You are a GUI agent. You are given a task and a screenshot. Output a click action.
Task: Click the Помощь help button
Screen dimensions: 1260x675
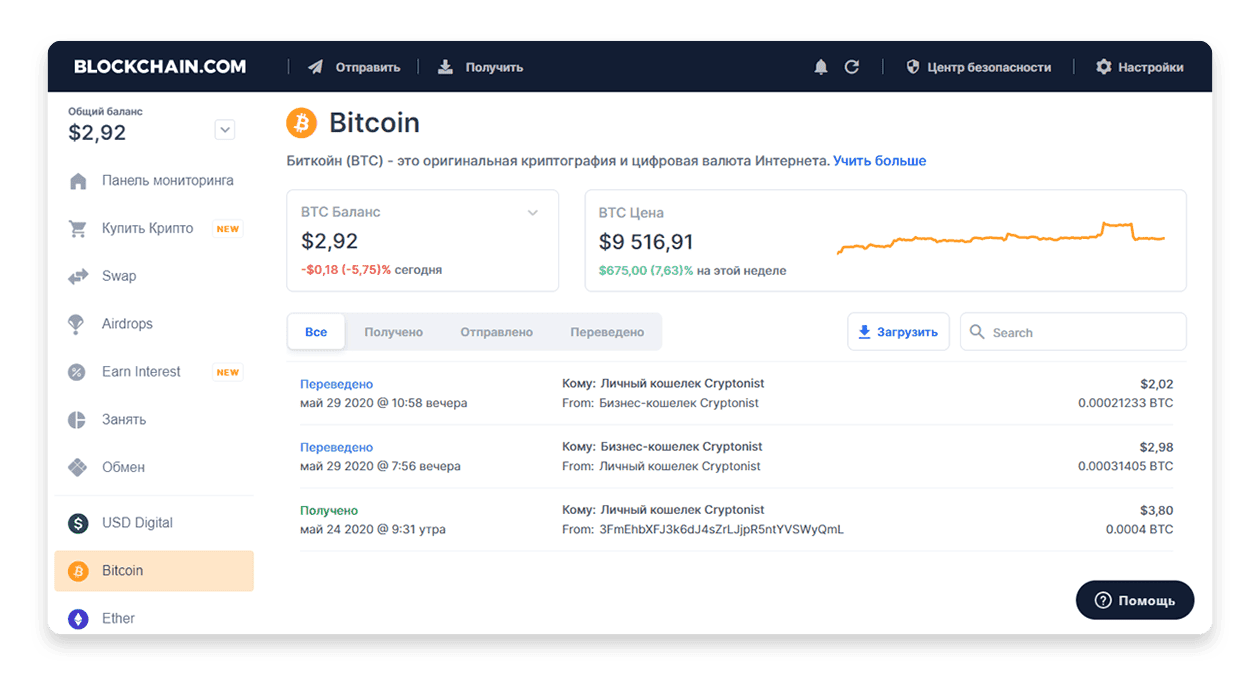(1135, 600)
